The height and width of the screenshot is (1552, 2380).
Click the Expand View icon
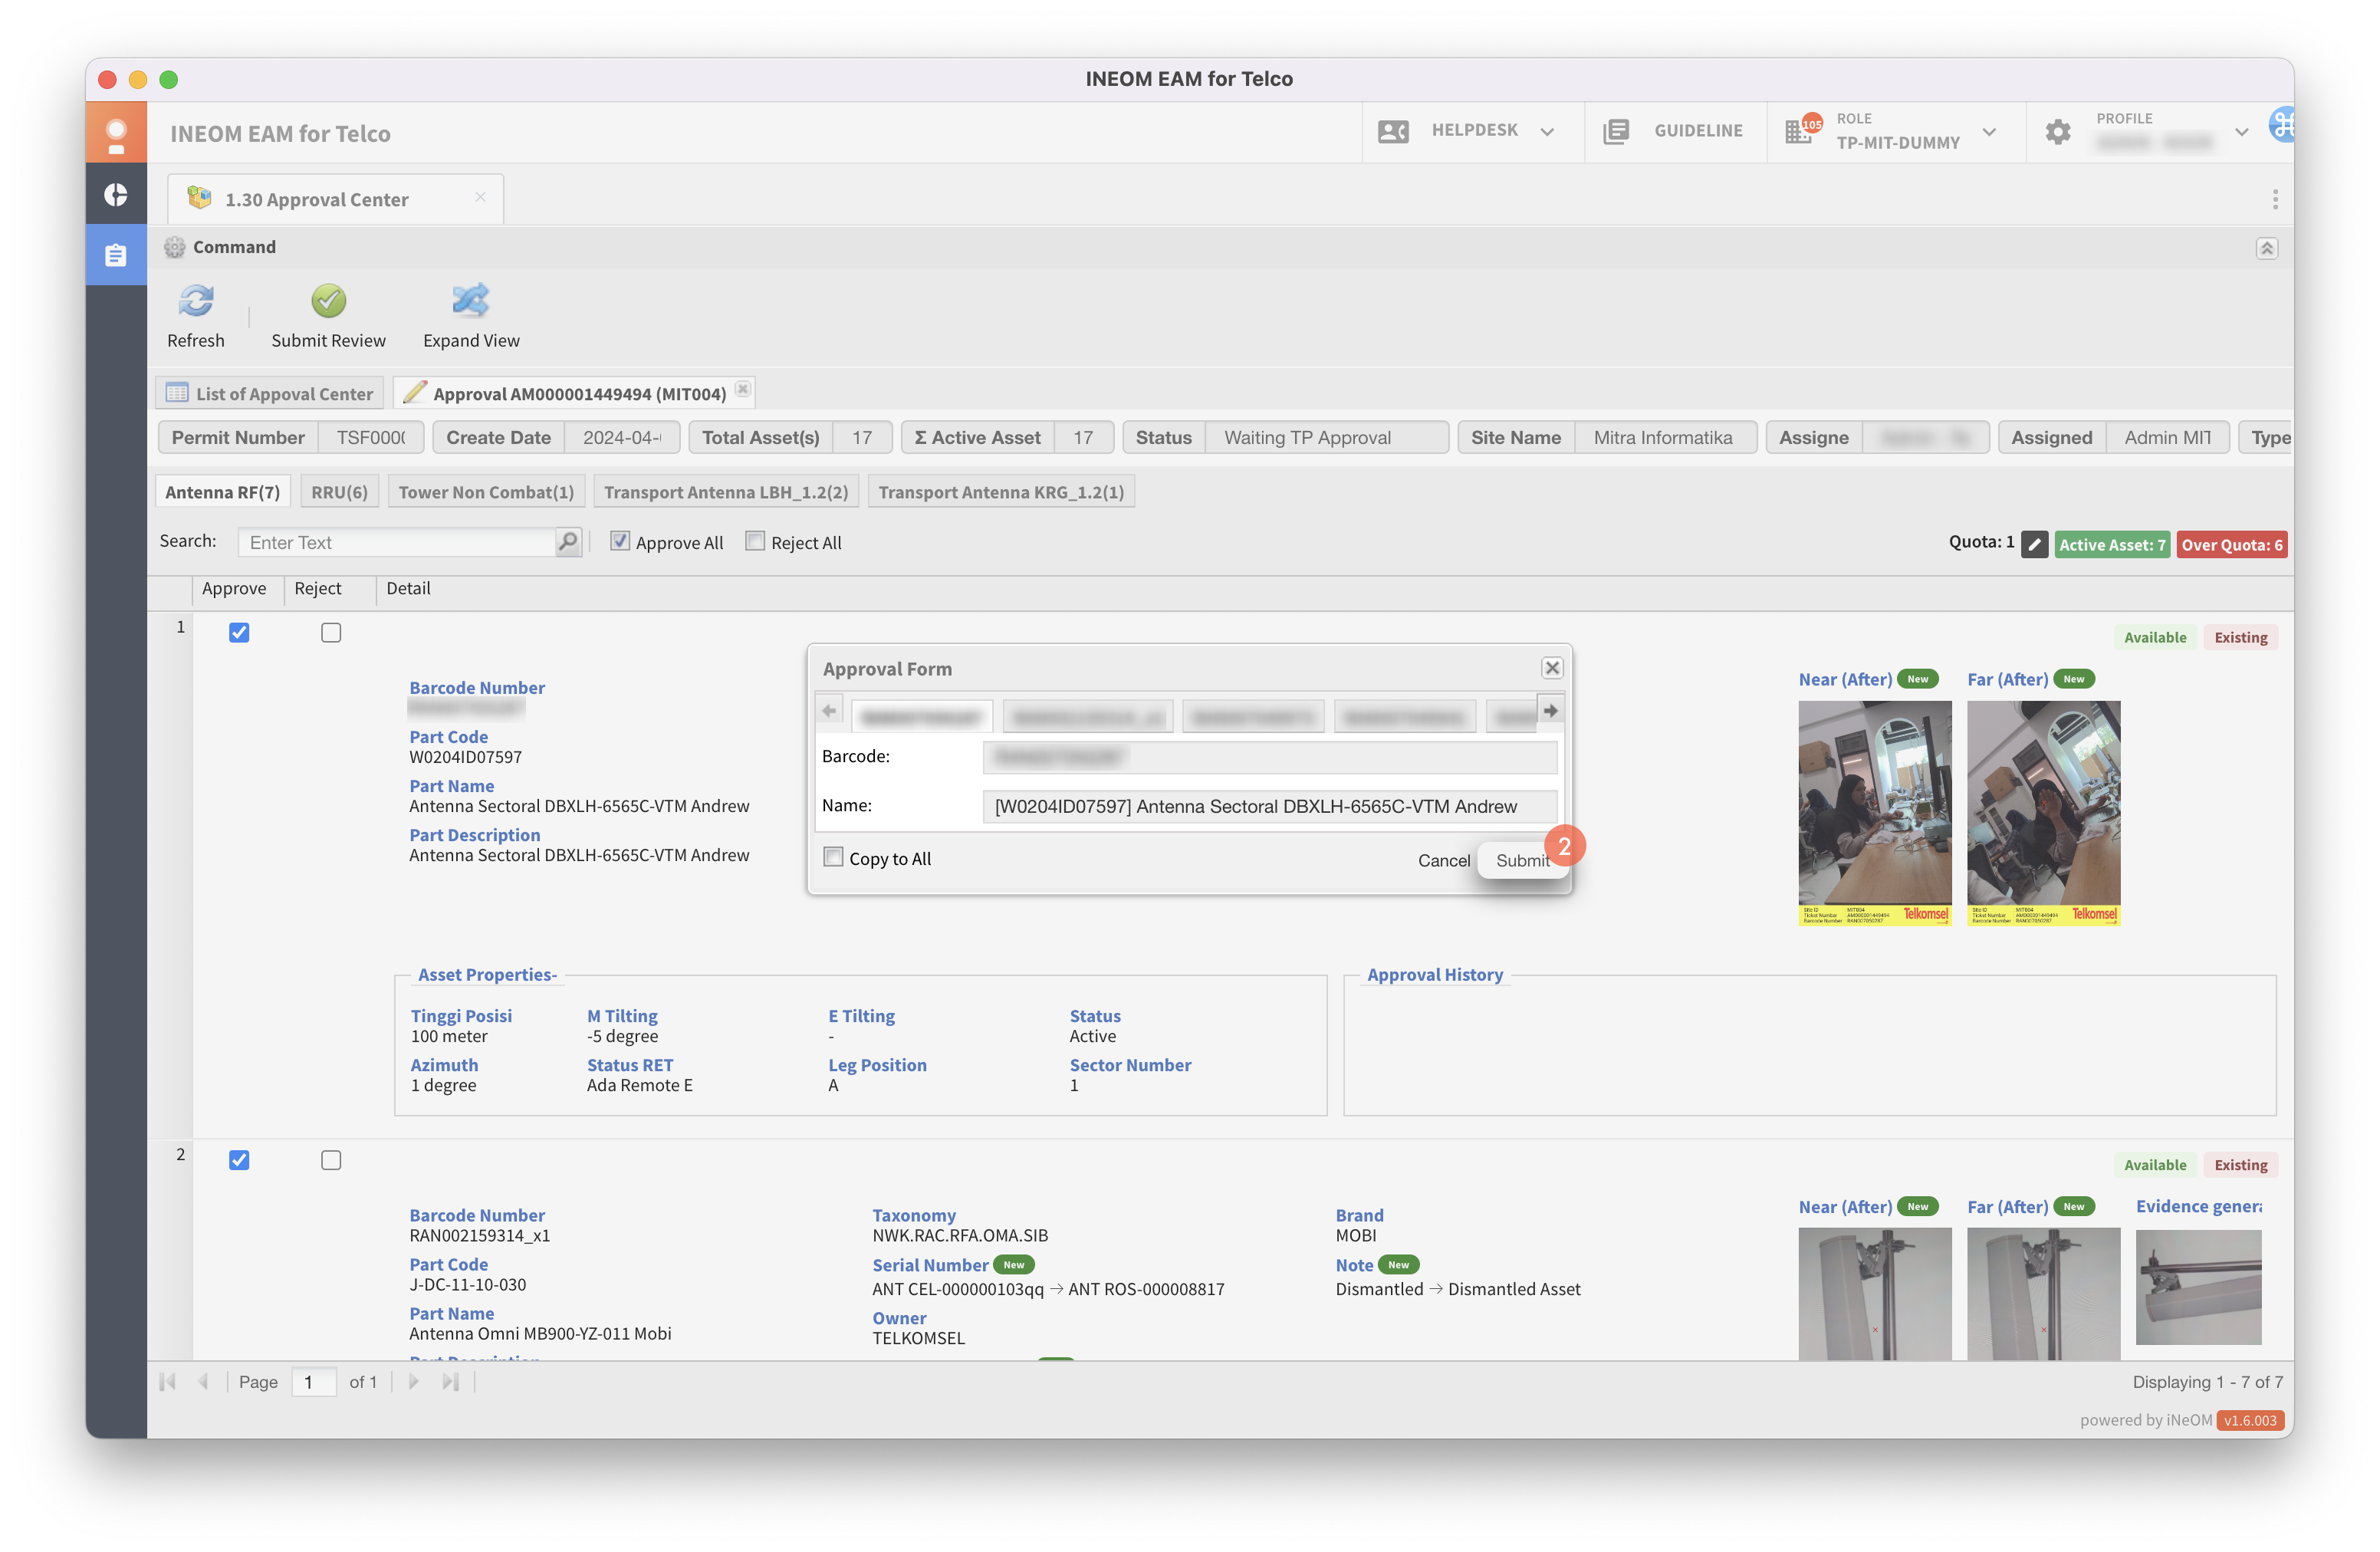[470, 301]
